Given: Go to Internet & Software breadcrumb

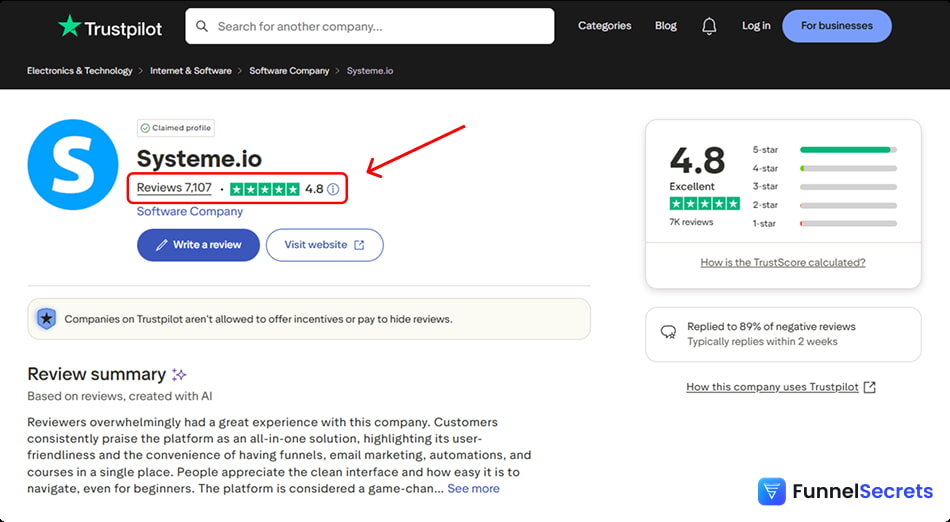Looking at the screenshot, I should (x=191, y=71).
